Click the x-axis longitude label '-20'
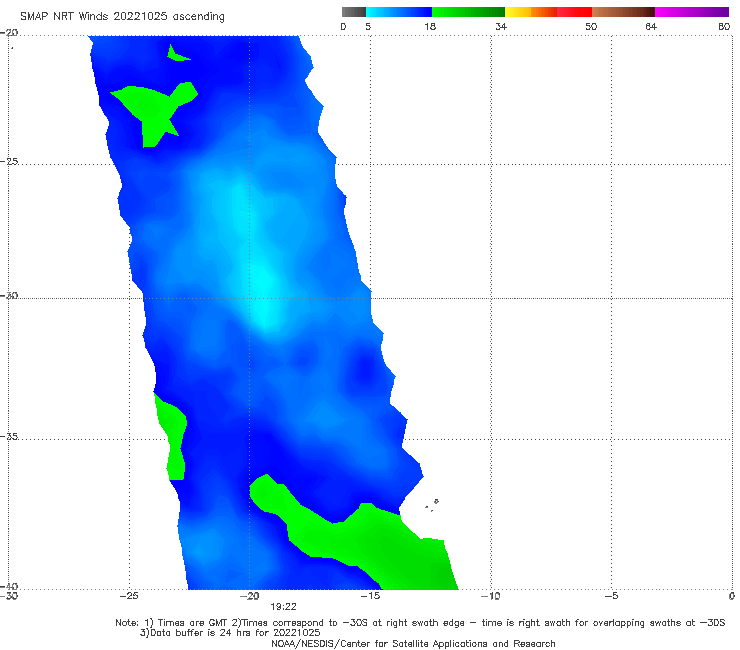The height and width of the screenshot is (650, 740). click(x=249, y=596)
